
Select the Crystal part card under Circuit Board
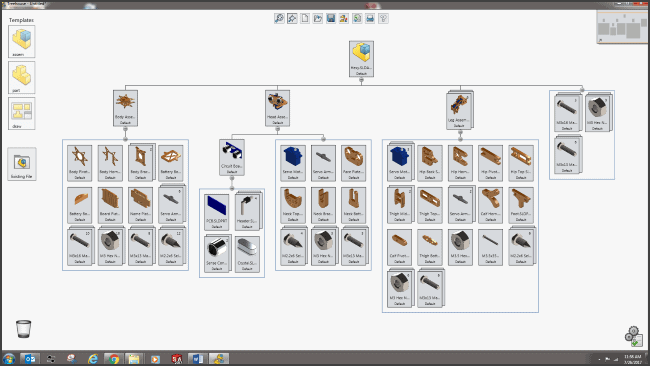coord(247,255)
